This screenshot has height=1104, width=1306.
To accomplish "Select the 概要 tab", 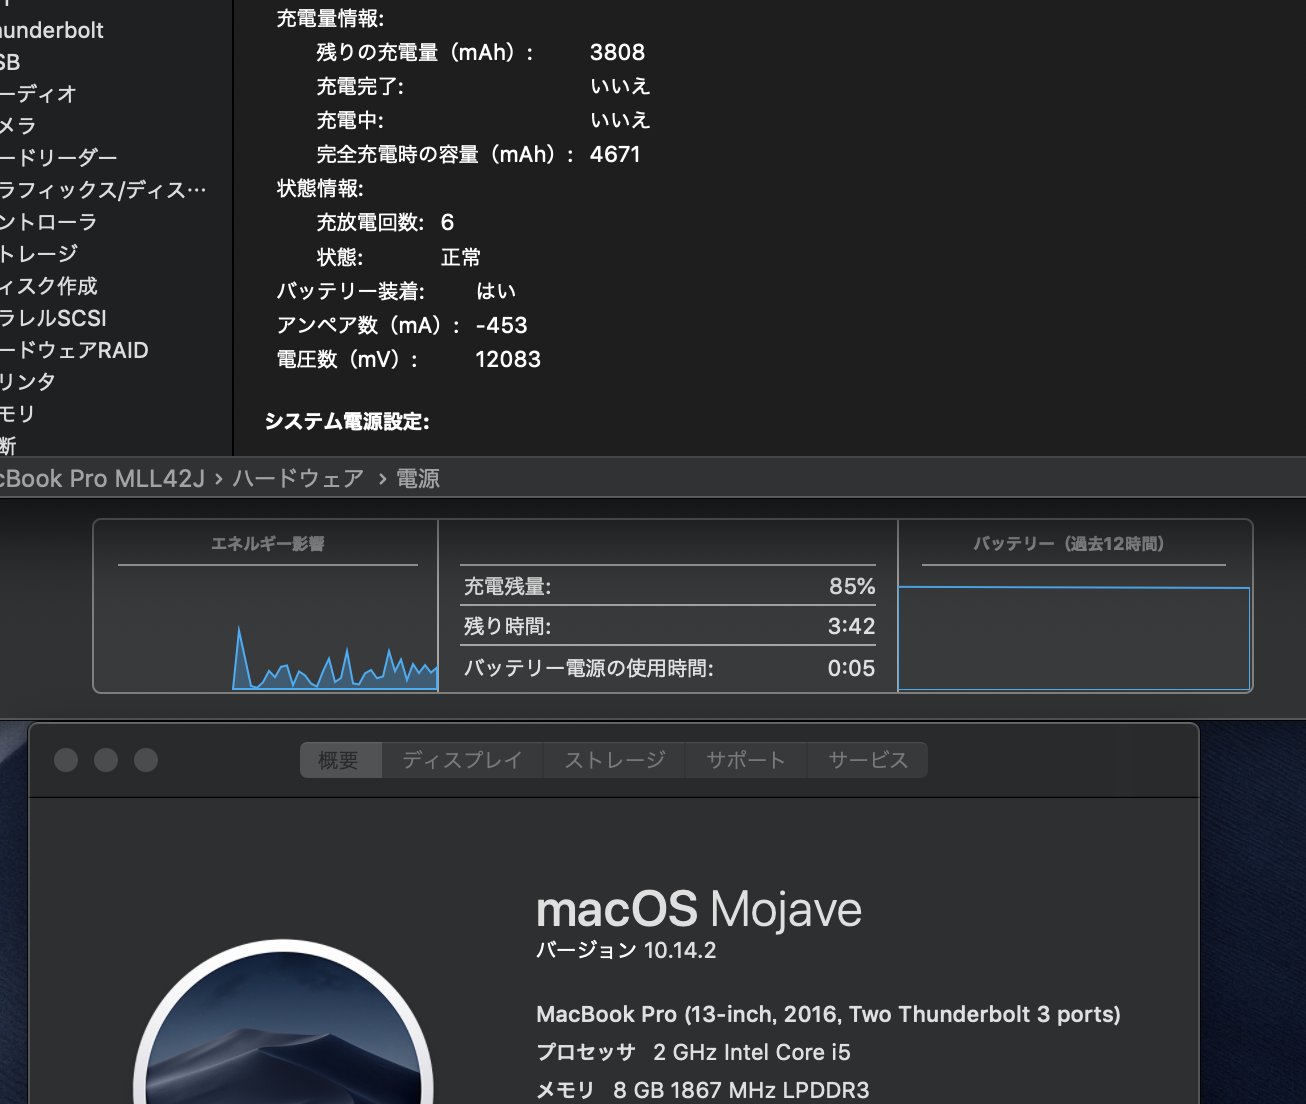I will 340,760.
